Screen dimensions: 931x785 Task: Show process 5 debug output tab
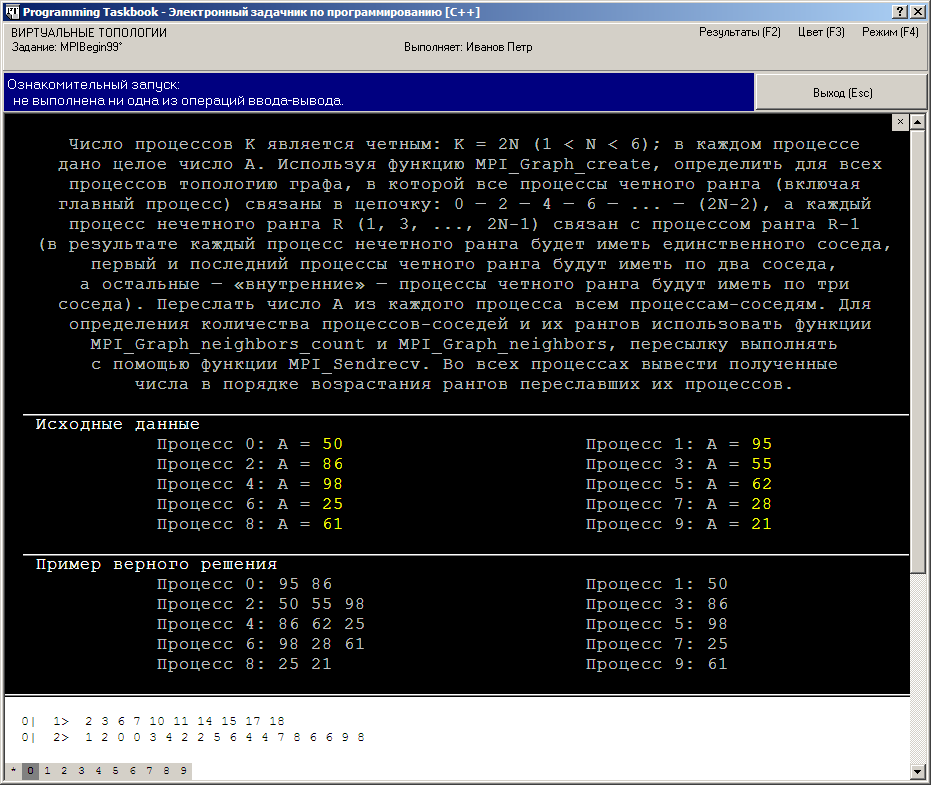116,771
